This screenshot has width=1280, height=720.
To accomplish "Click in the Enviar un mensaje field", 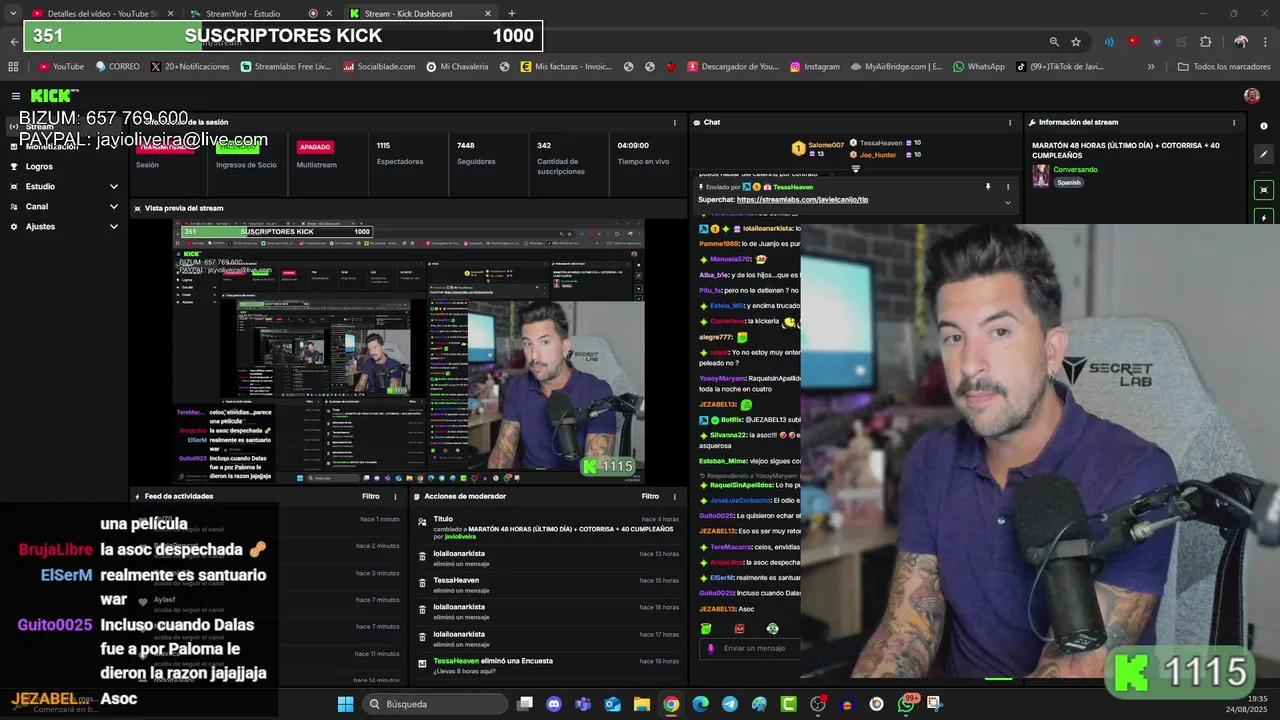I will tap(750, 648).
